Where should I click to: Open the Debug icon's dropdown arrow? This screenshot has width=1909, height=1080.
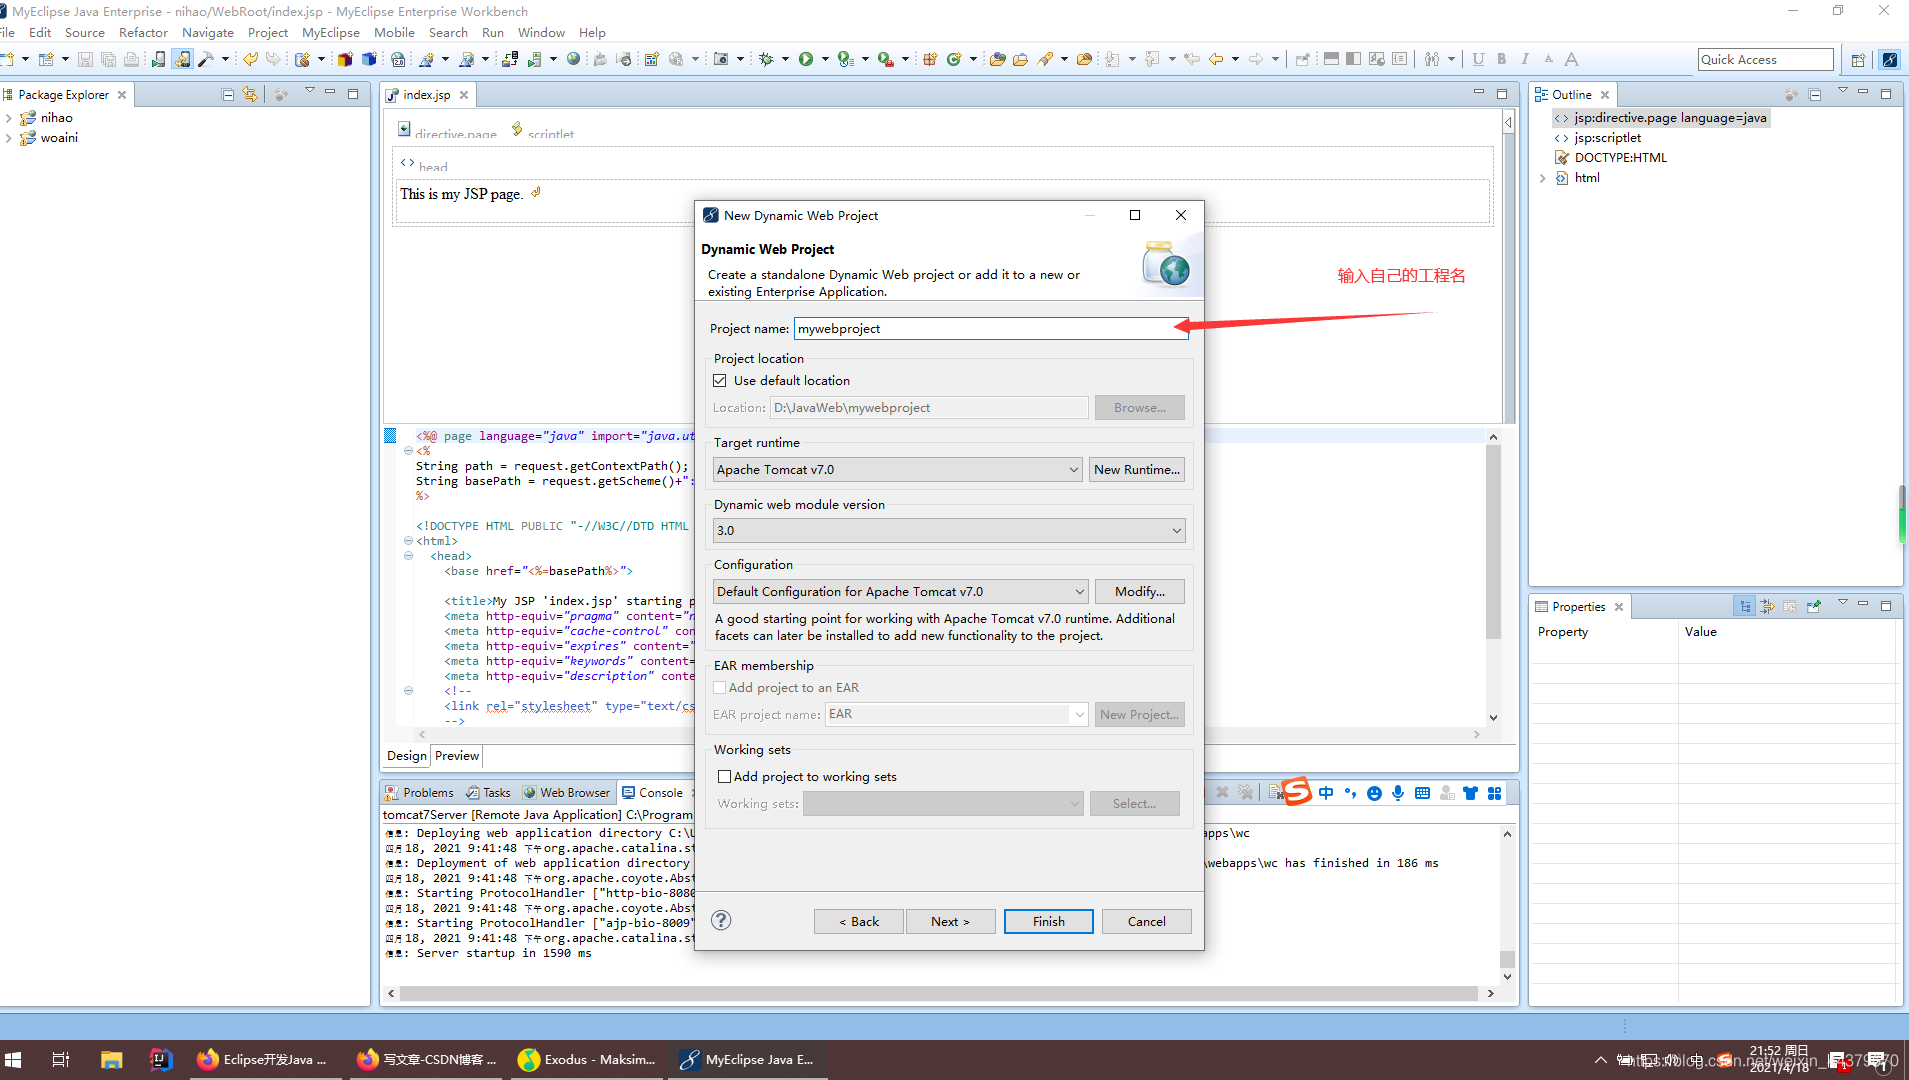click(785, 59)
